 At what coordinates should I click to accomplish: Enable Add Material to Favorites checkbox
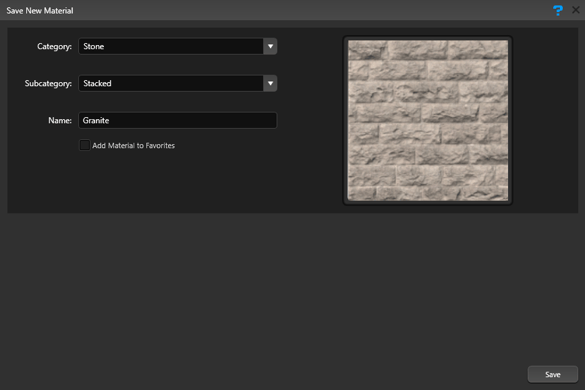point(85,145)
